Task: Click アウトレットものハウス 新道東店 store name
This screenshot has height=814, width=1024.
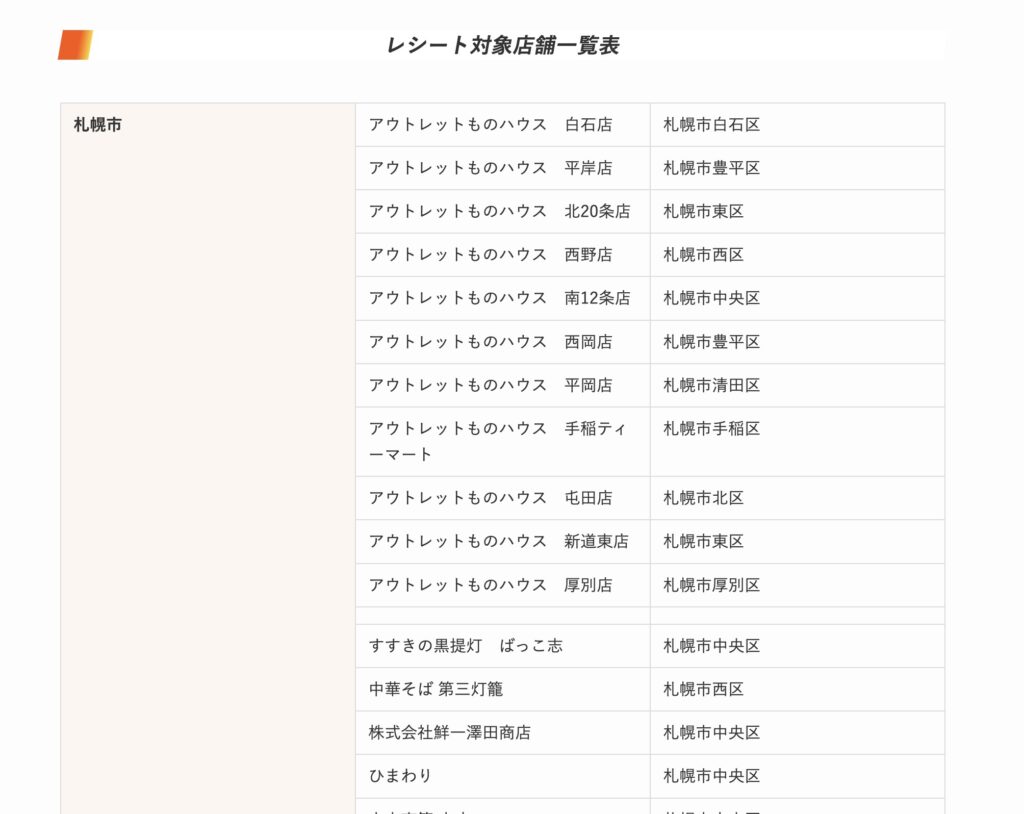Action: click(498, 541)
